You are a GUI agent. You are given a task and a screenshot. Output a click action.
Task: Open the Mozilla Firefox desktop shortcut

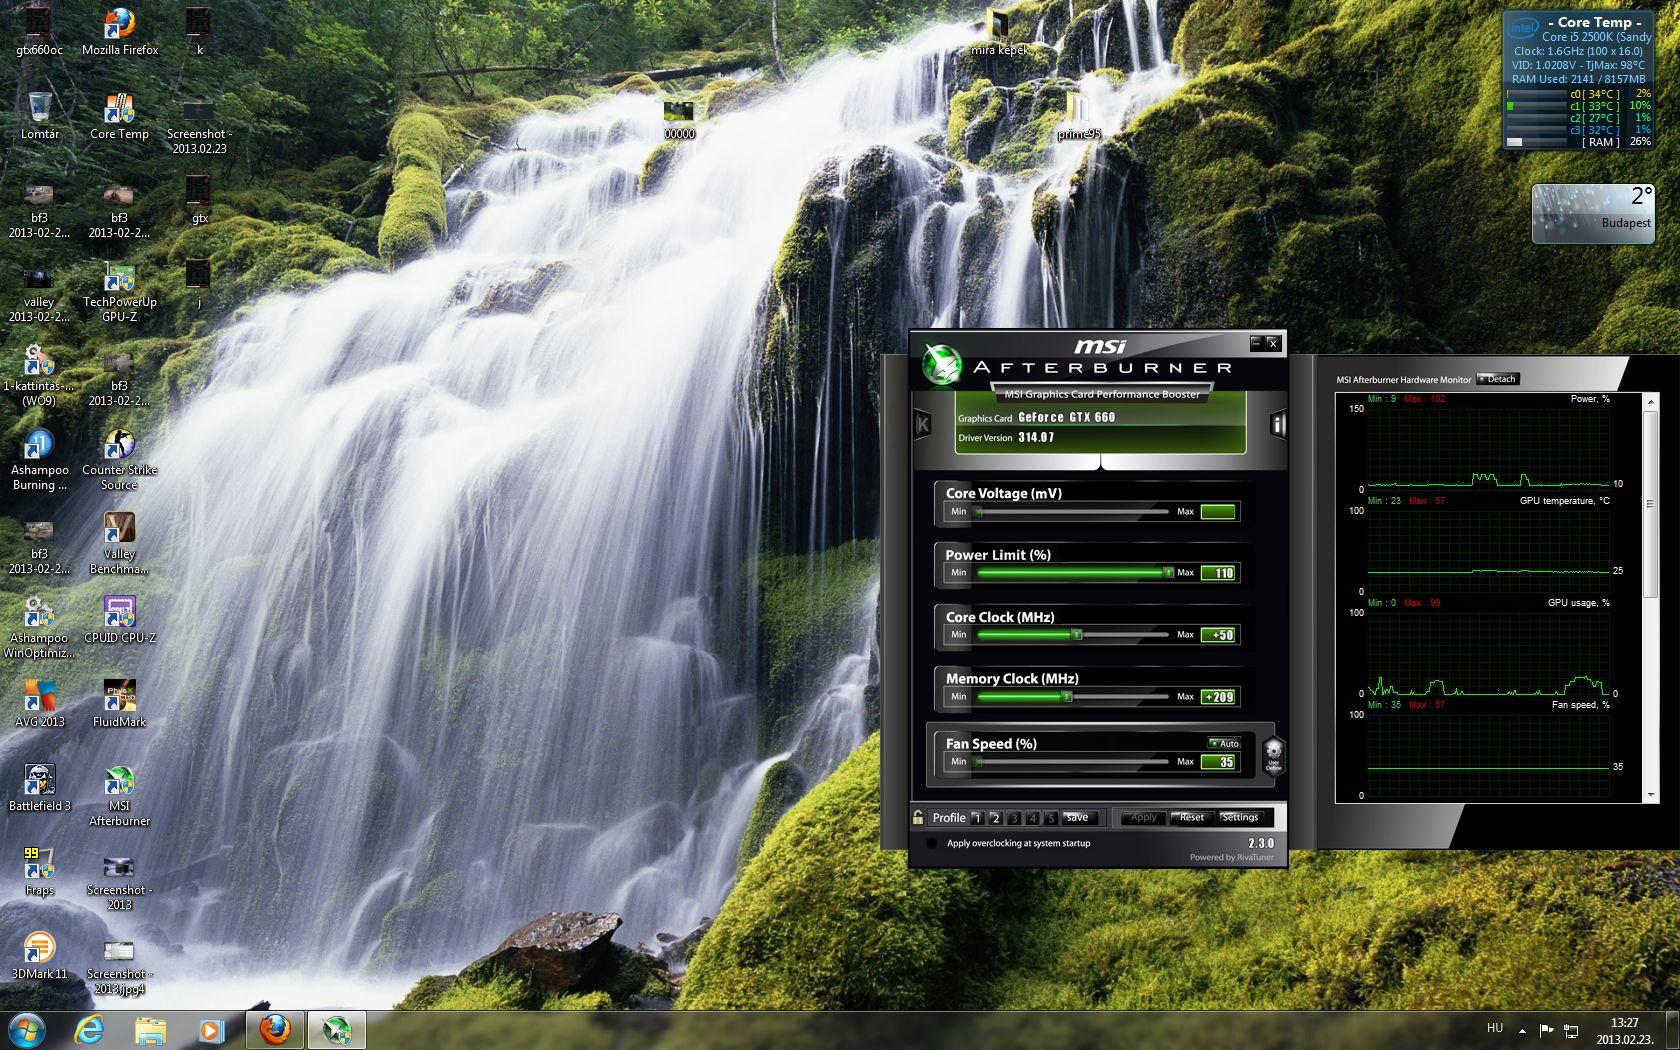120,32
